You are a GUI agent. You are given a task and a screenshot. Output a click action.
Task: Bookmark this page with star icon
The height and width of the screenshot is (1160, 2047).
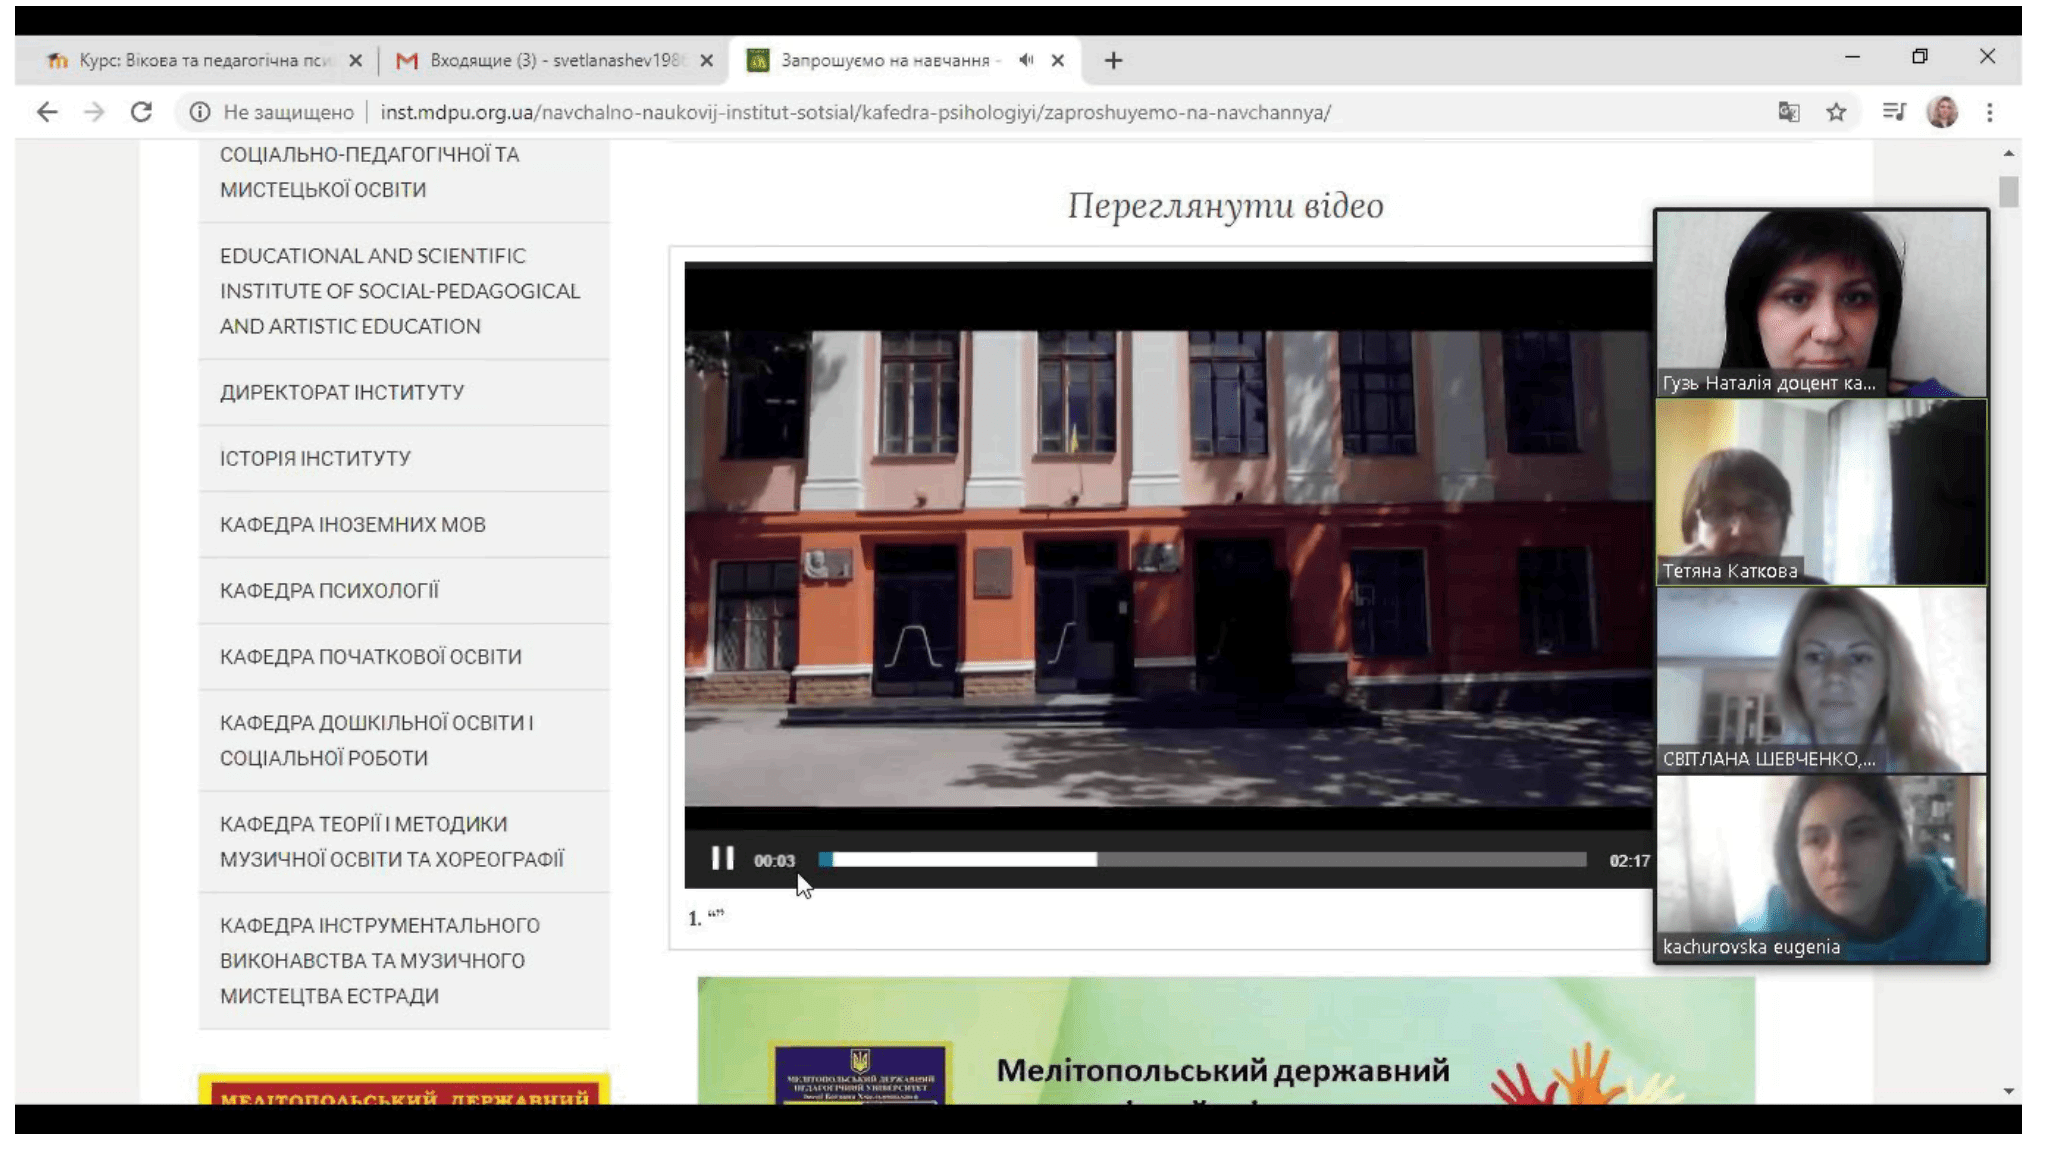(1836, 112)
